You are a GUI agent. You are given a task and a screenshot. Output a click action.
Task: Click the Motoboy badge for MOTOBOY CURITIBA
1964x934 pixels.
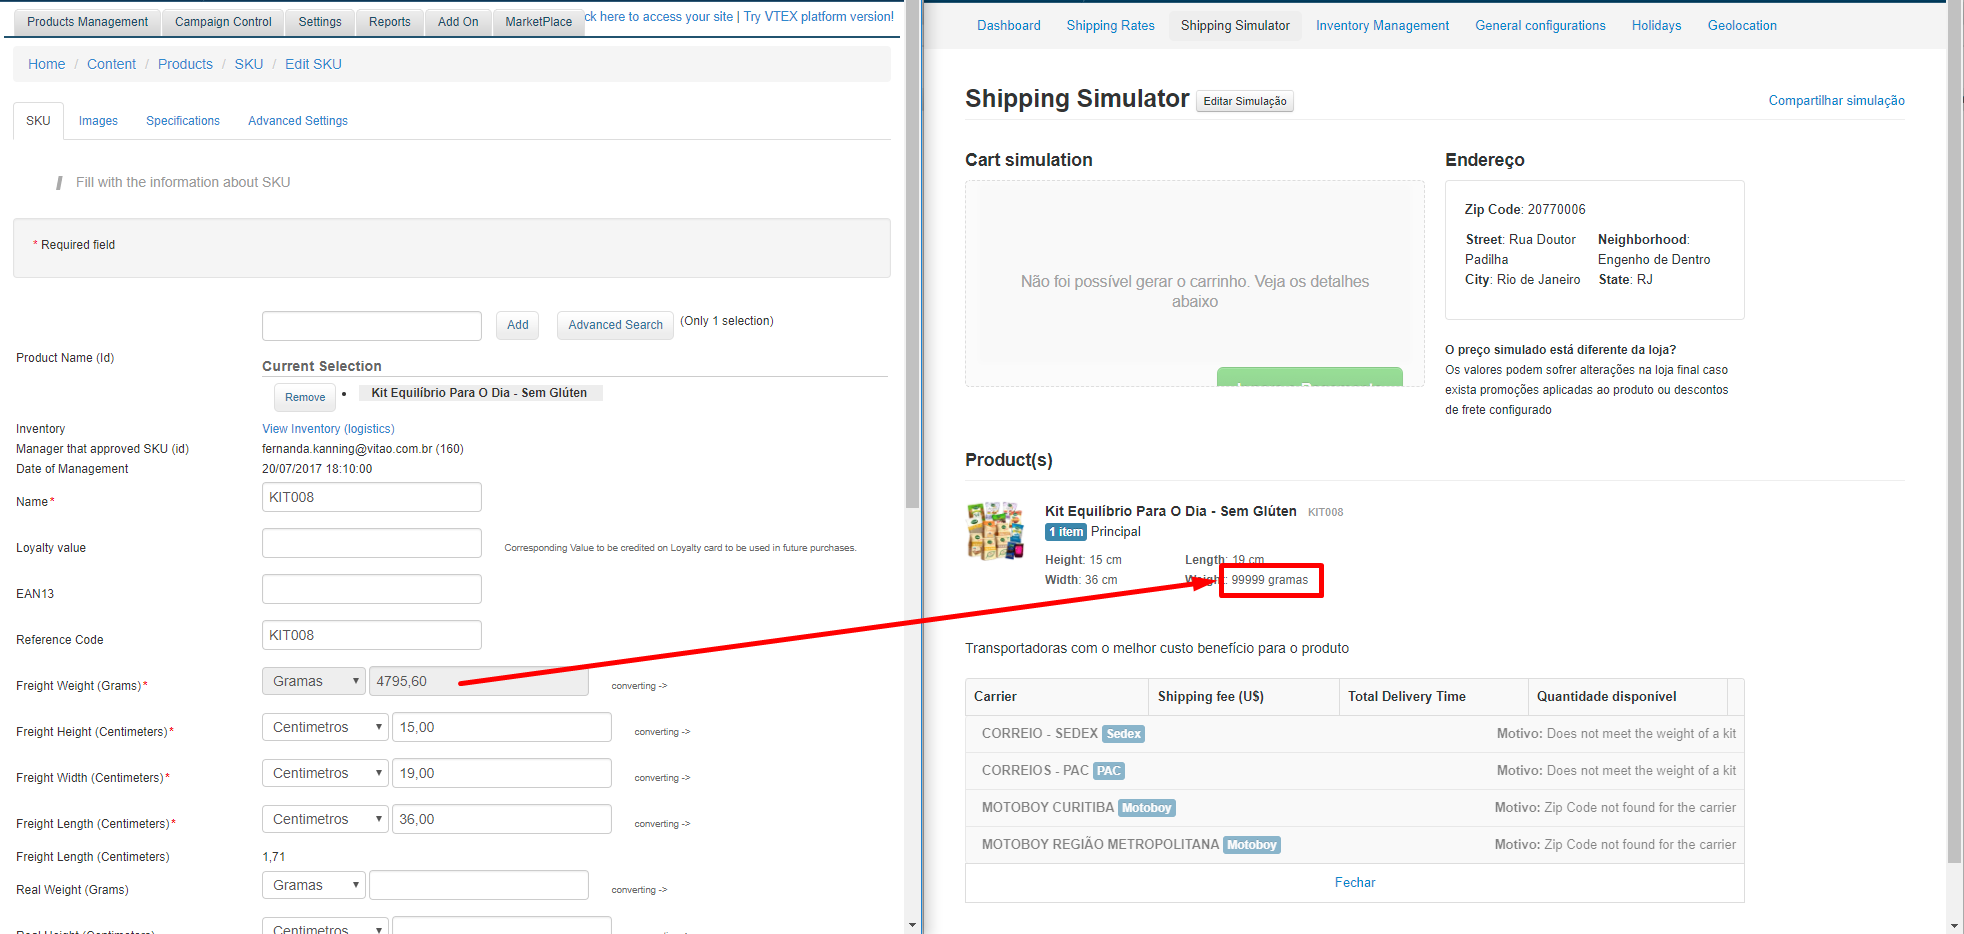point(1146,808)
